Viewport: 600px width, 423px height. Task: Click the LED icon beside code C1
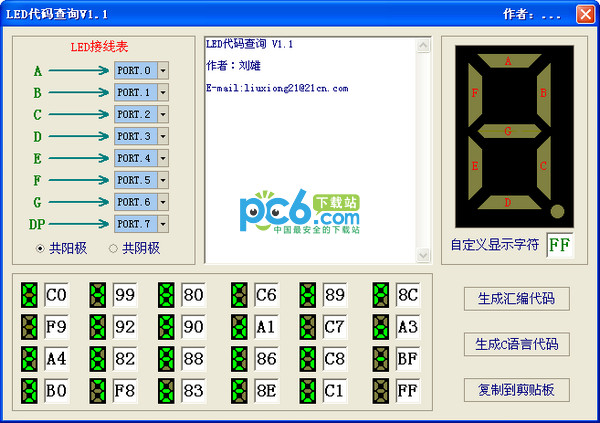pyautogui.click(x=308, y=391)
